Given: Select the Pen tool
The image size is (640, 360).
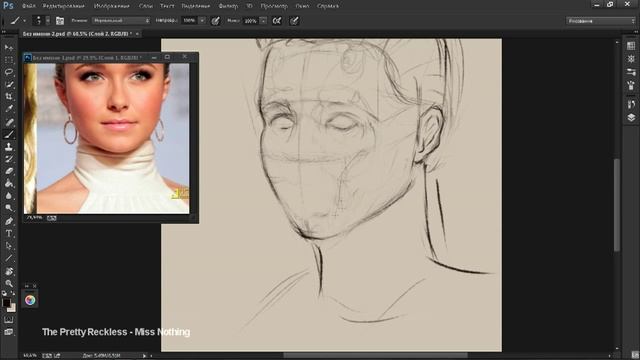Looking at the screenshot, I should coord(9,221).
